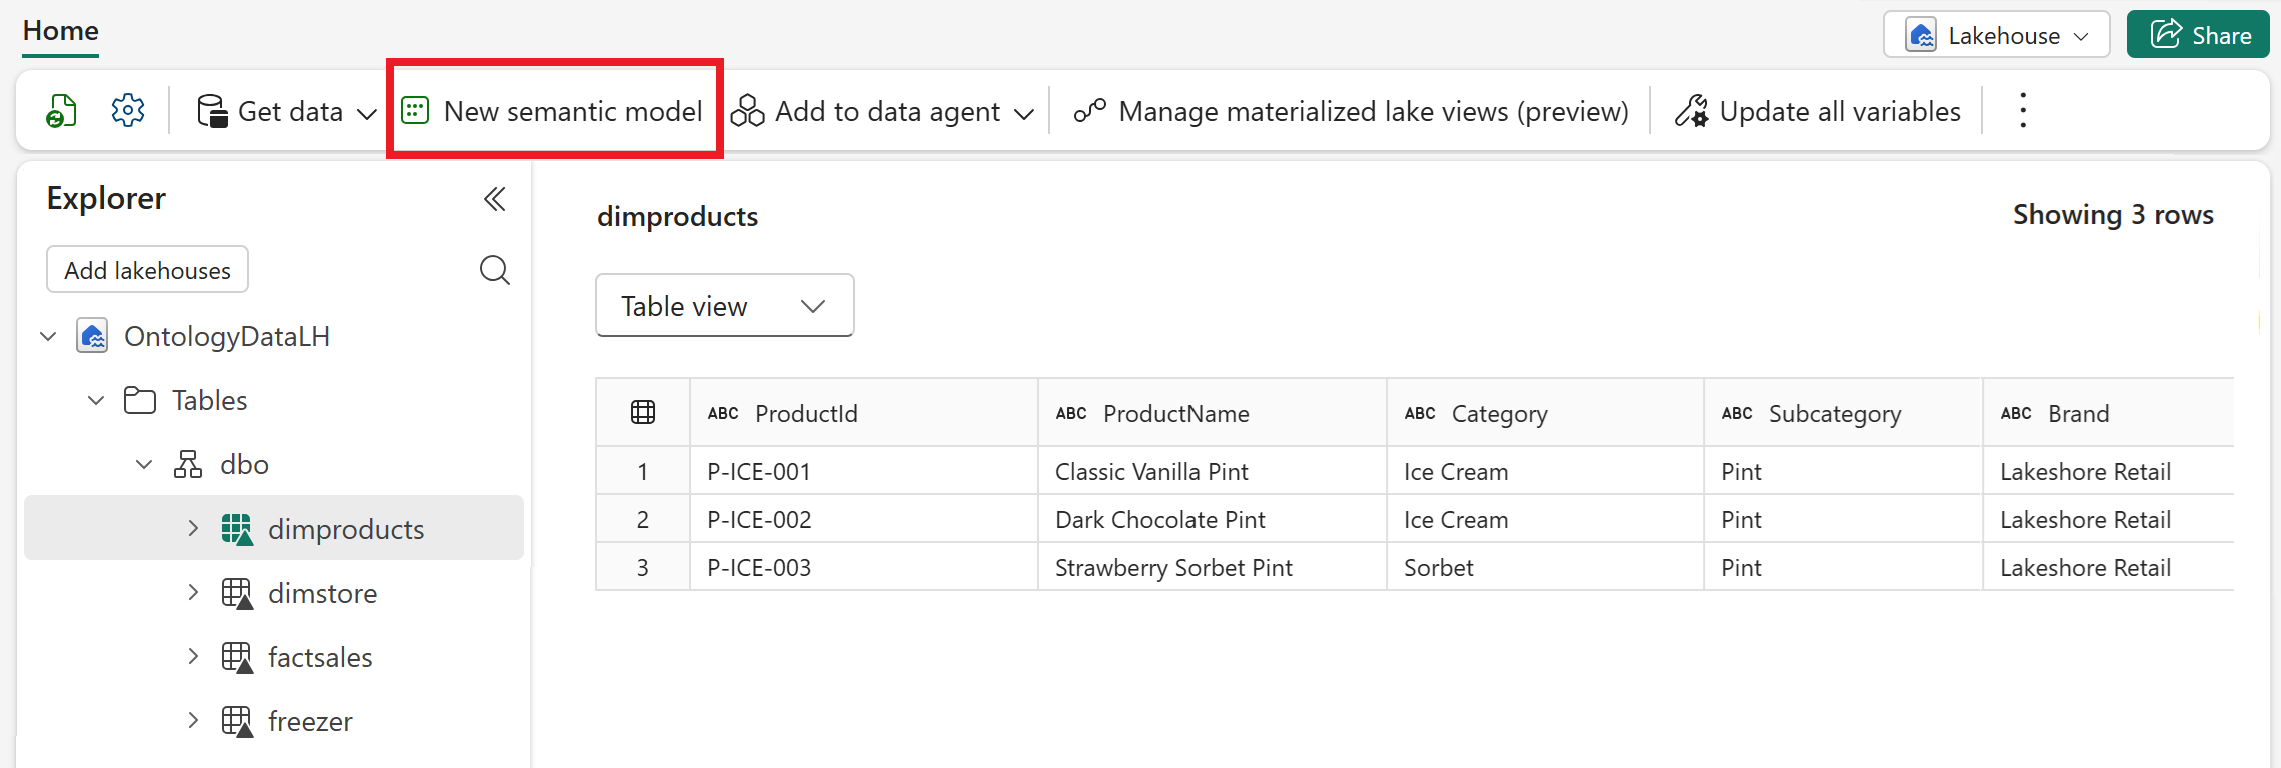
Task: Click the OntologyDataLH lakehouse icon
Action: click(x=93, y=336)
